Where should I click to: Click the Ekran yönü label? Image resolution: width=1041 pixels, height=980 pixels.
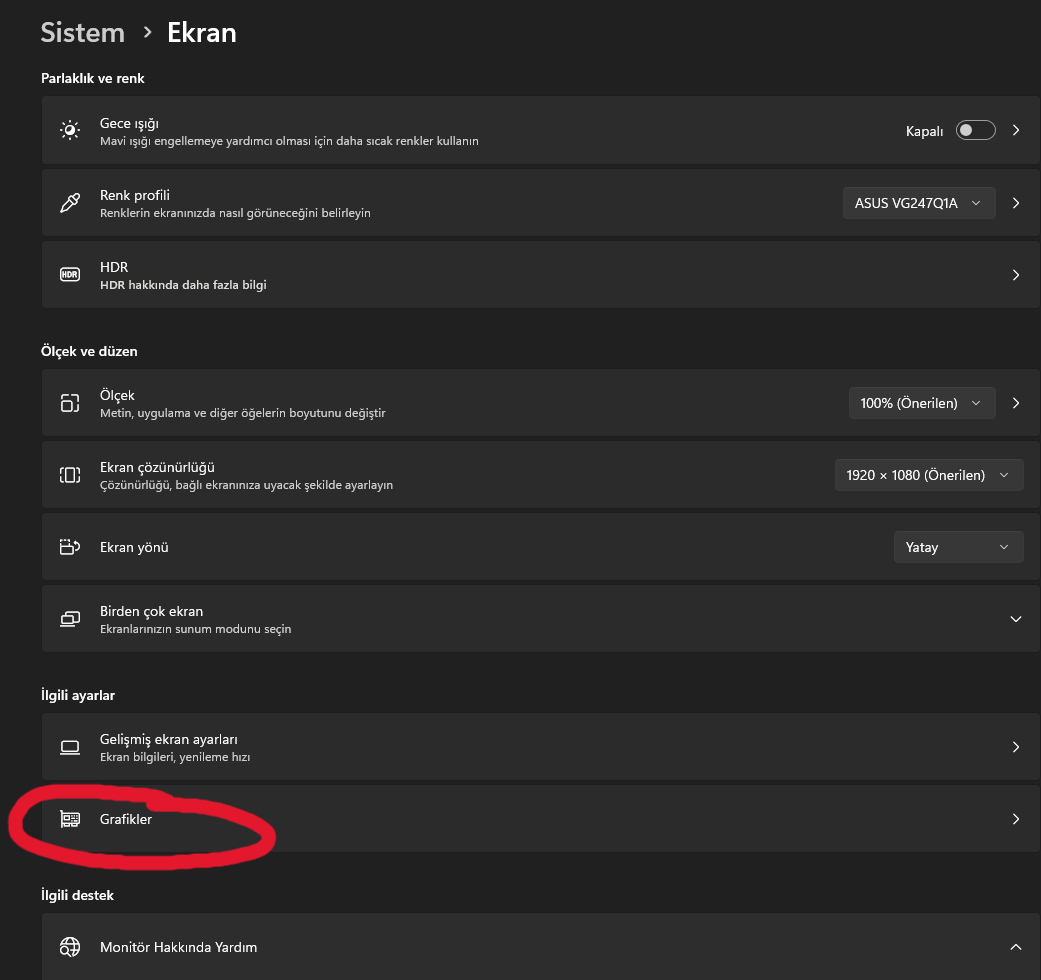point(134,547)
